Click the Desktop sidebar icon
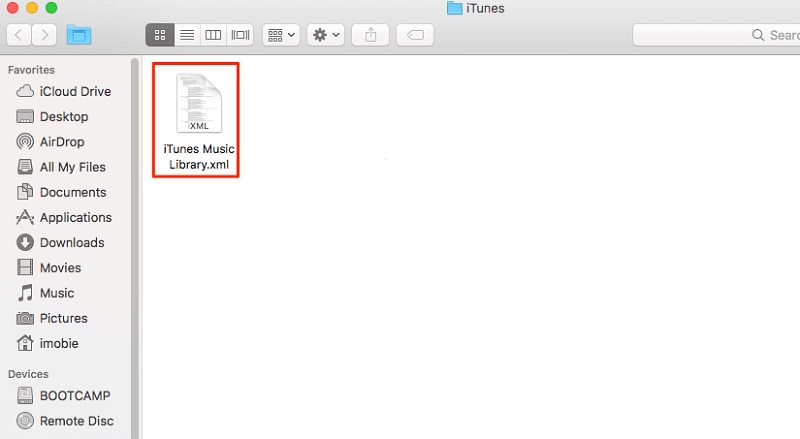 [x=25, y=116]
